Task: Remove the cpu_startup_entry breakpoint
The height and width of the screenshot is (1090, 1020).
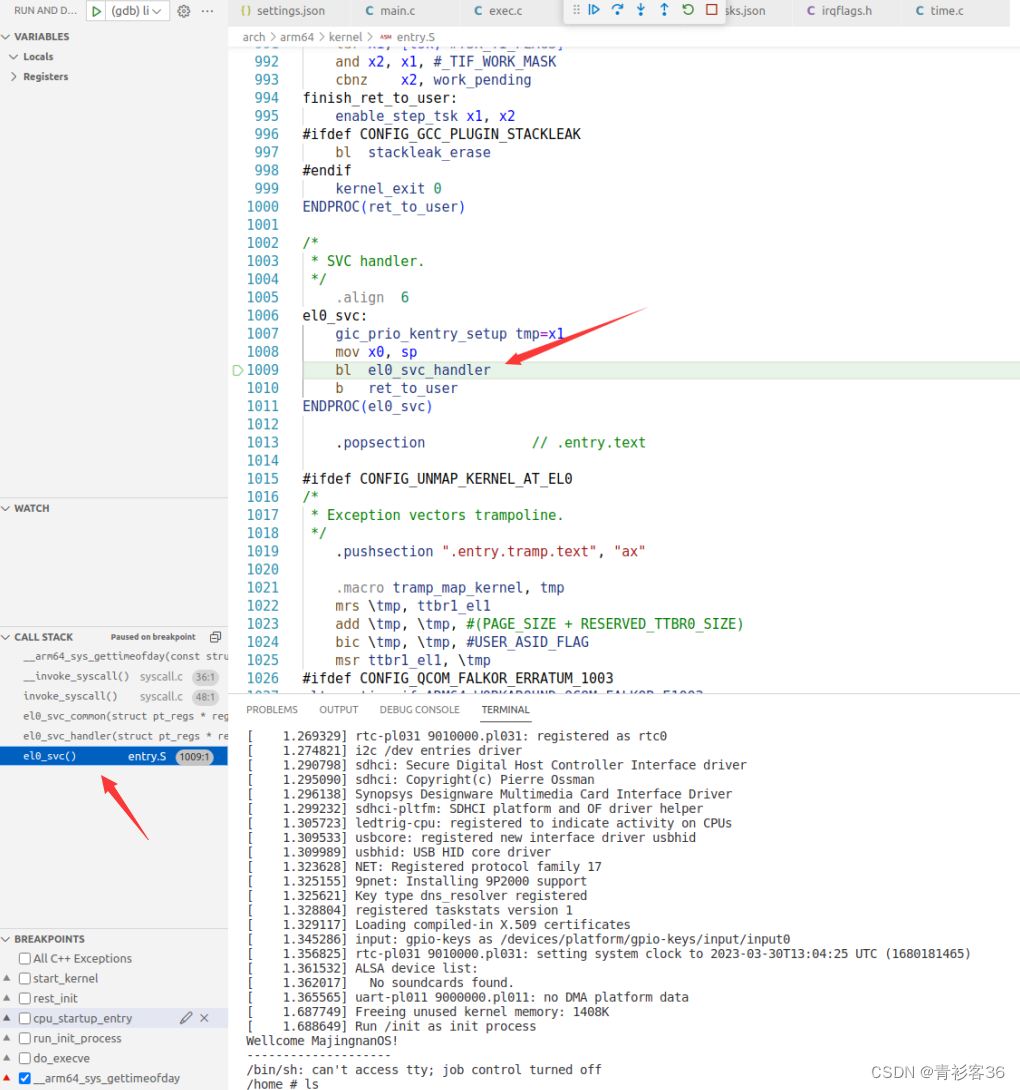Action: point(204,1018)
